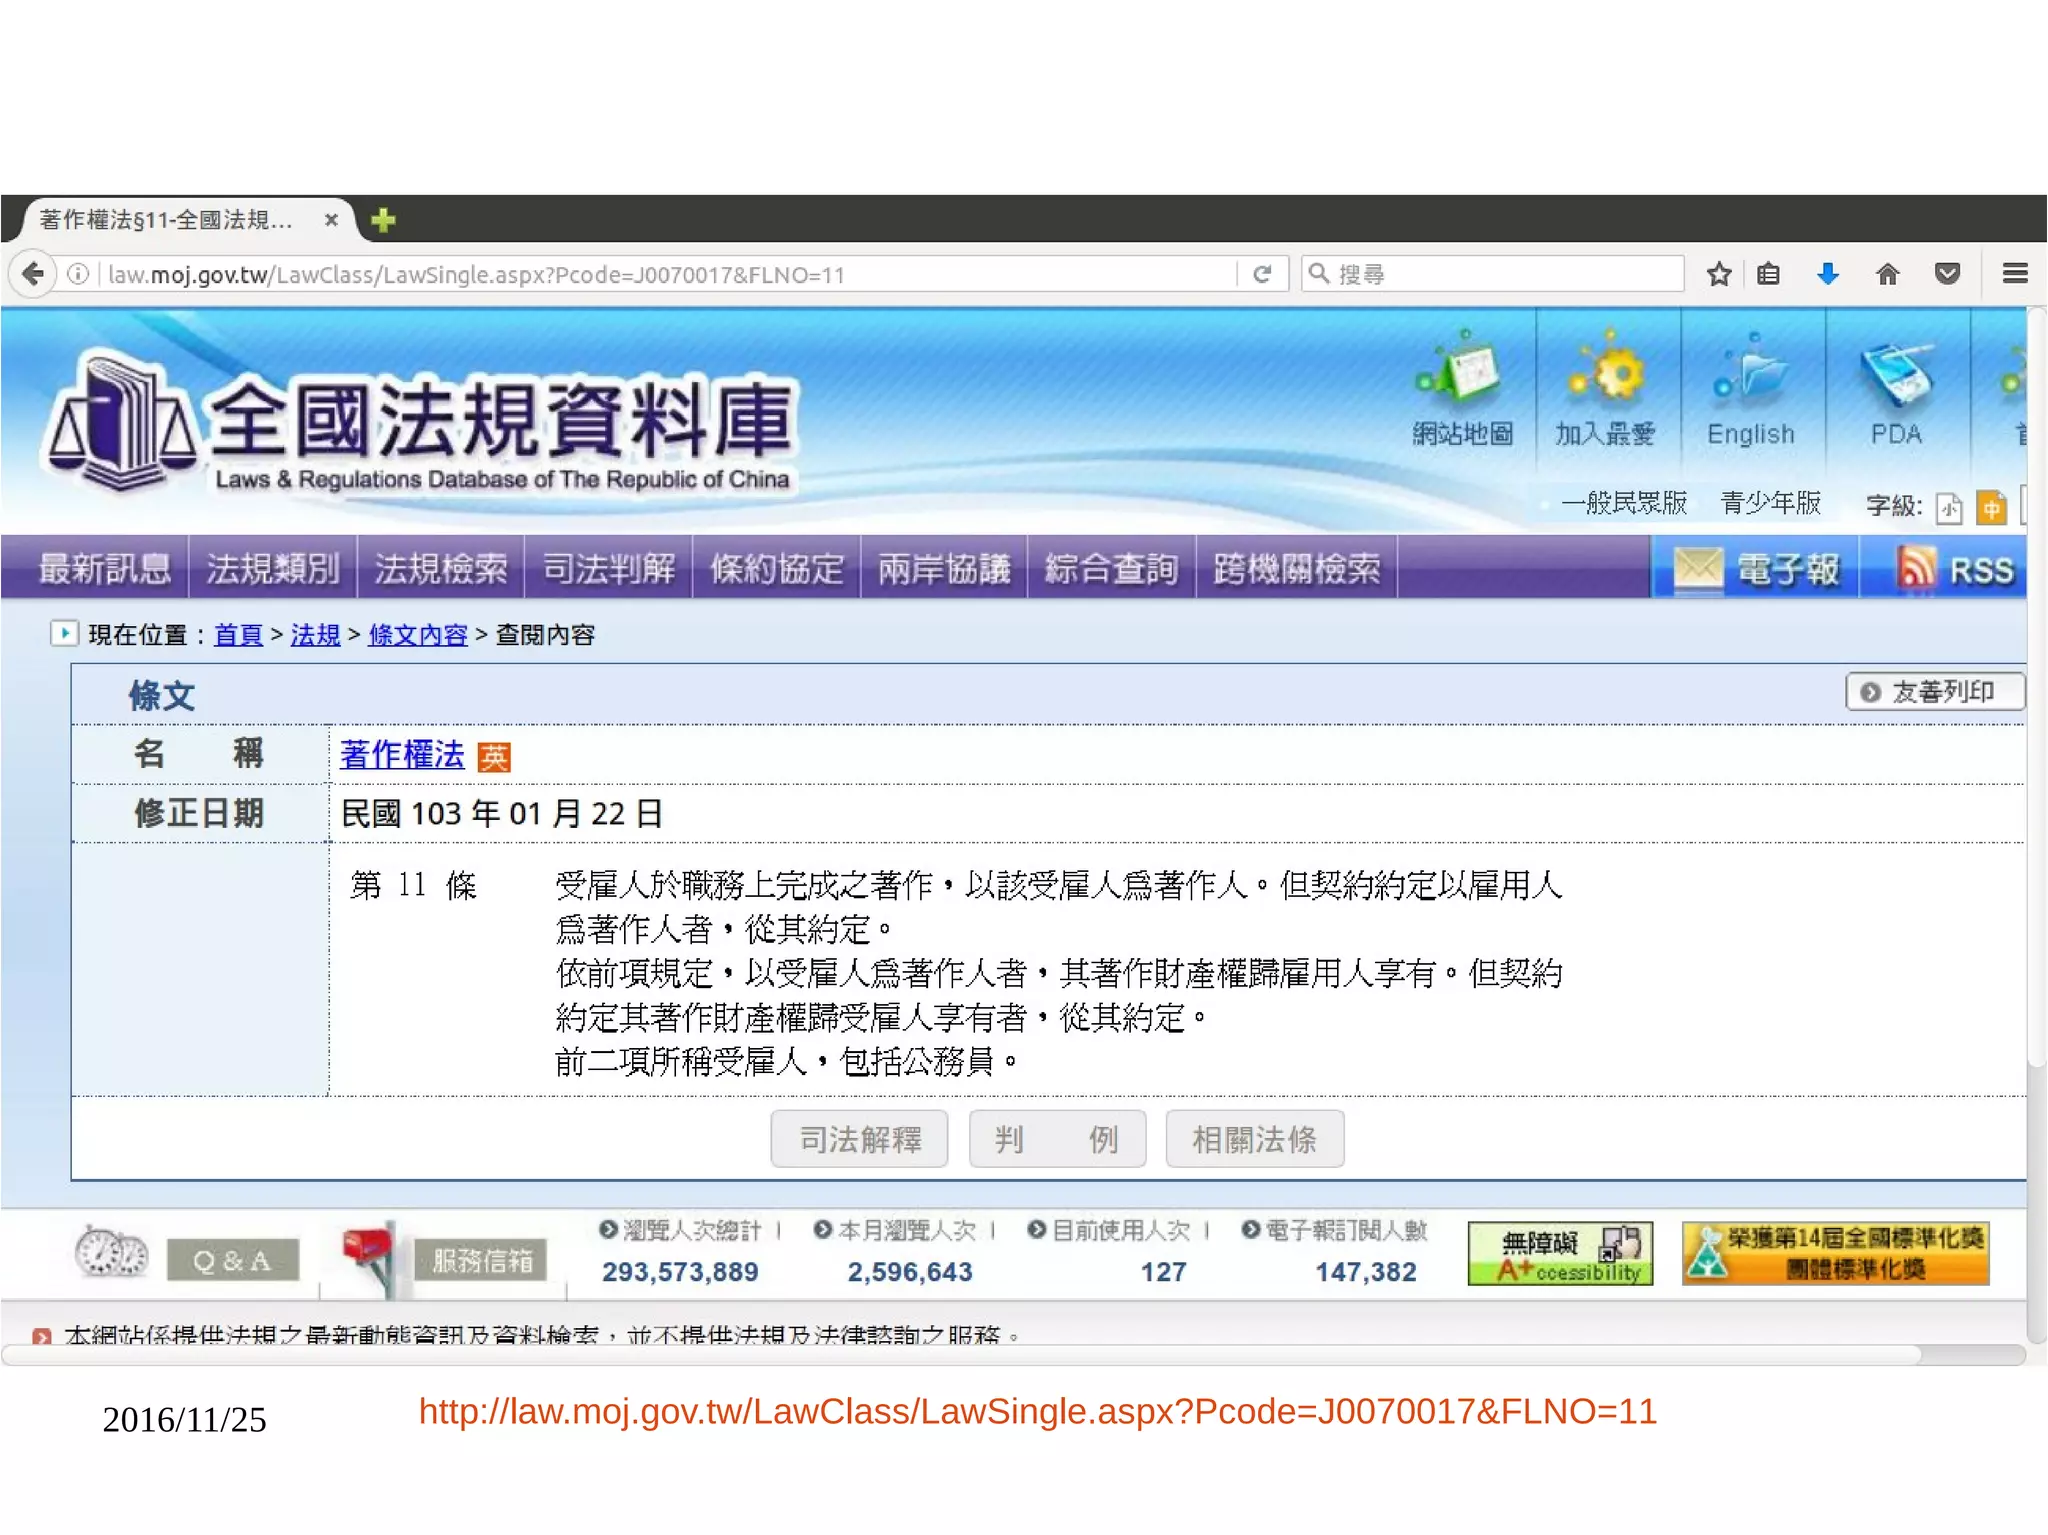The height and width of the screenshot is (1535, 2048).
Task: Click the 293,573,889 total visits count
Action: click(680, 1272)
